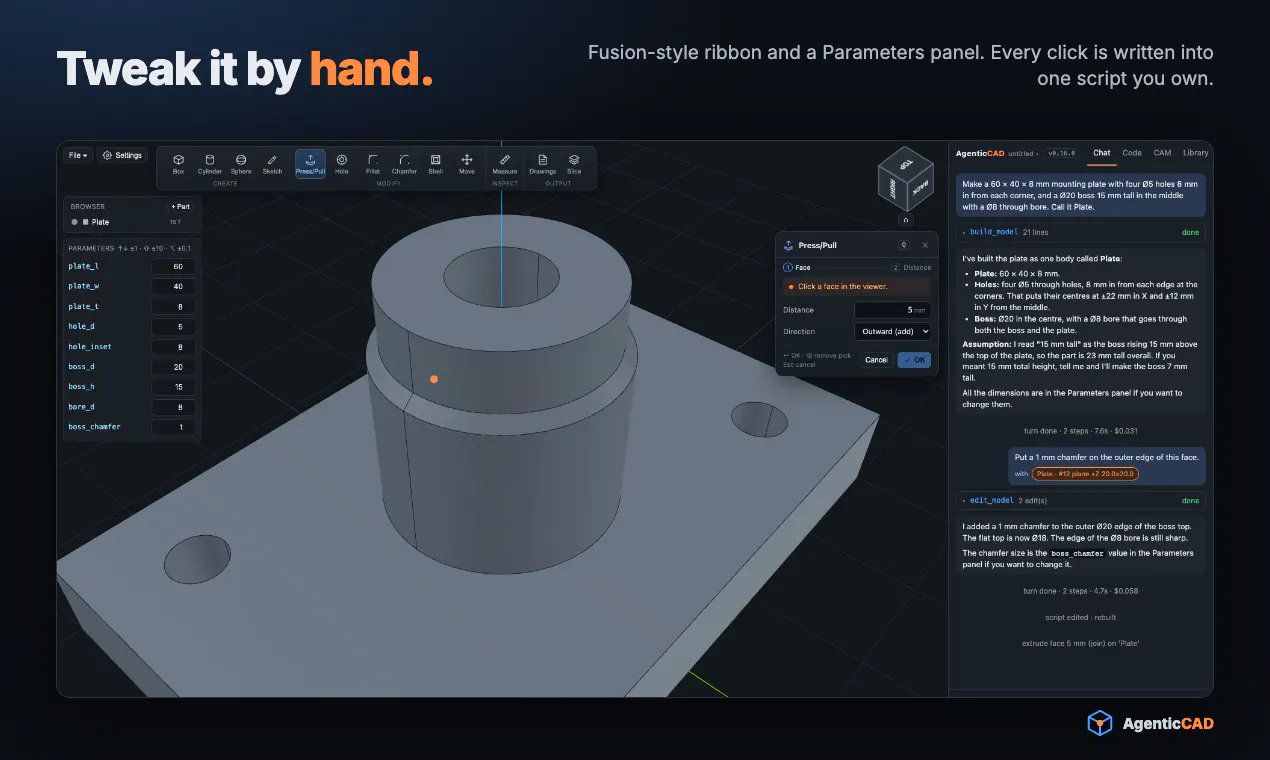Select the Shell tool
The height and width of the screenshot is (760, 1270).
click(x=435, y=164)
